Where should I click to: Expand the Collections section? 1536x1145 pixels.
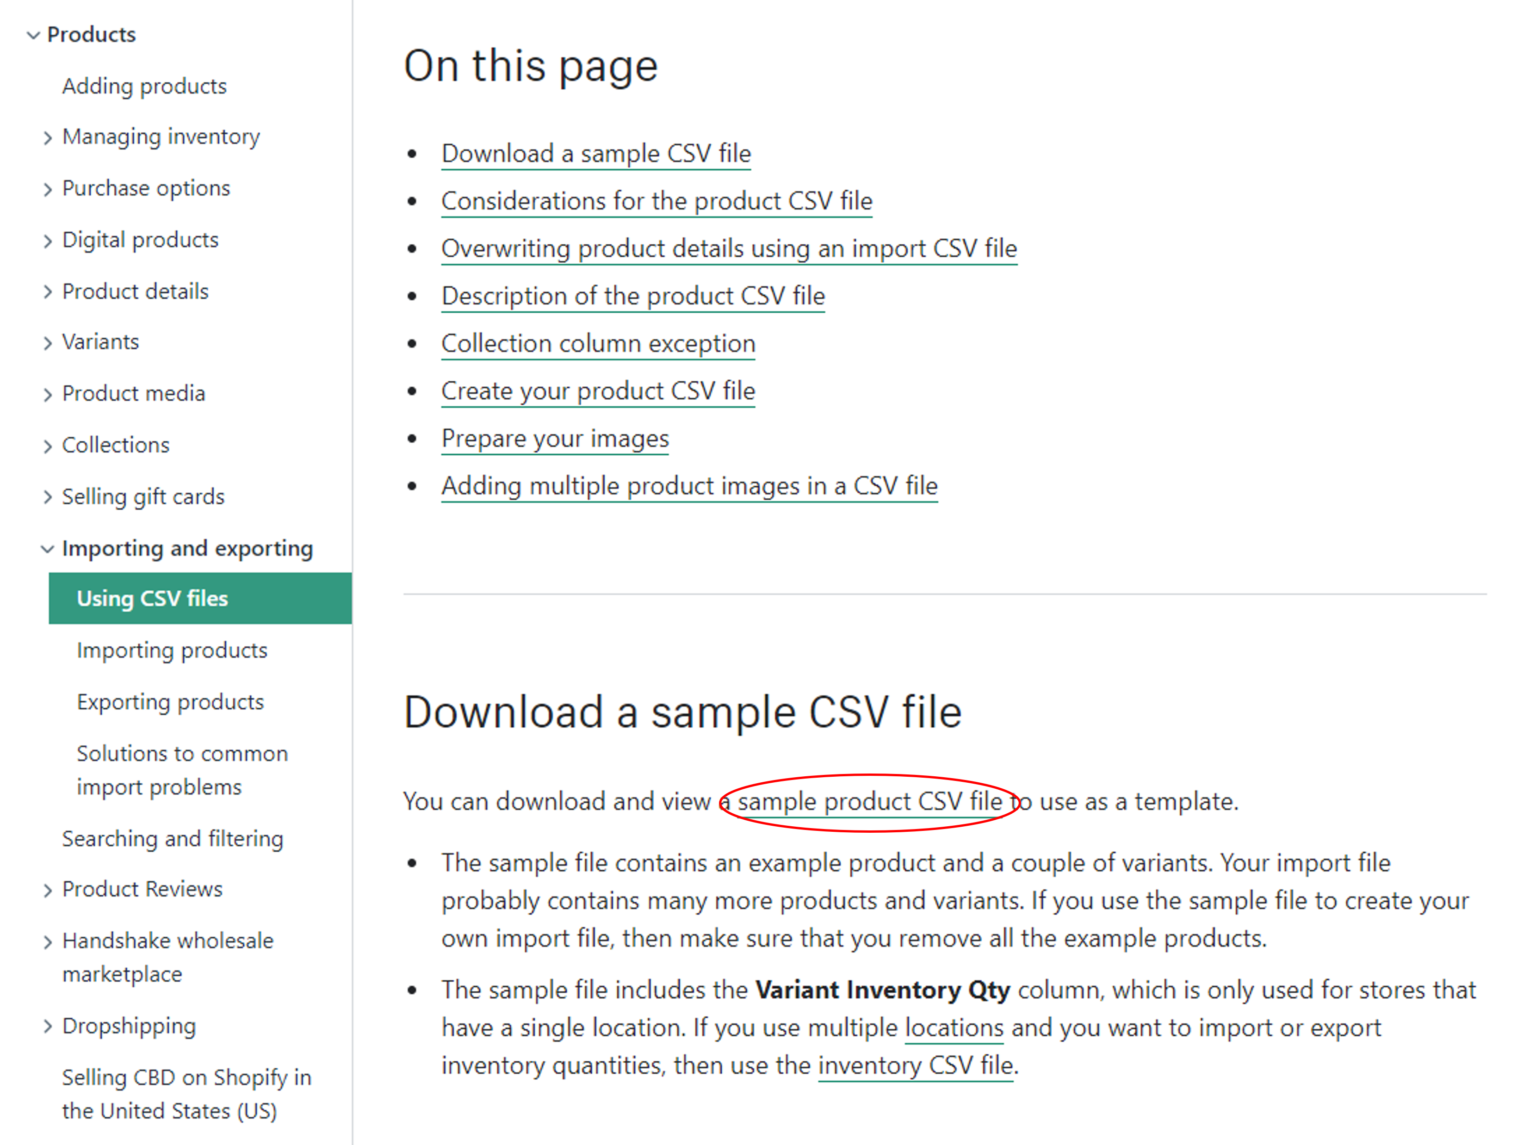point(116,444)
